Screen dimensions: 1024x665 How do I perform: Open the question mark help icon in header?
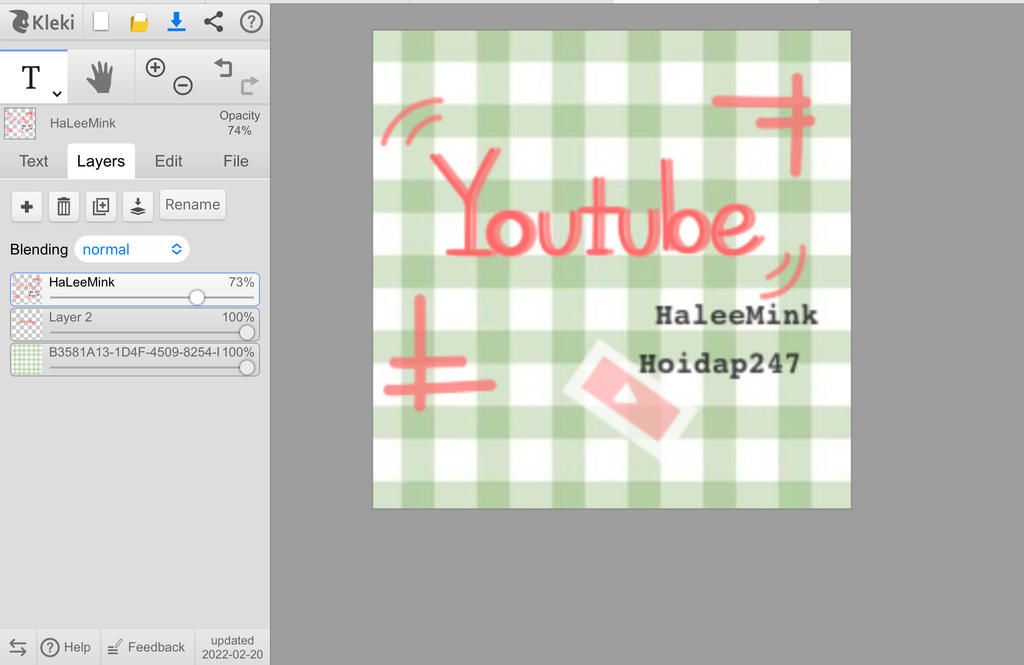click(251, 22)
